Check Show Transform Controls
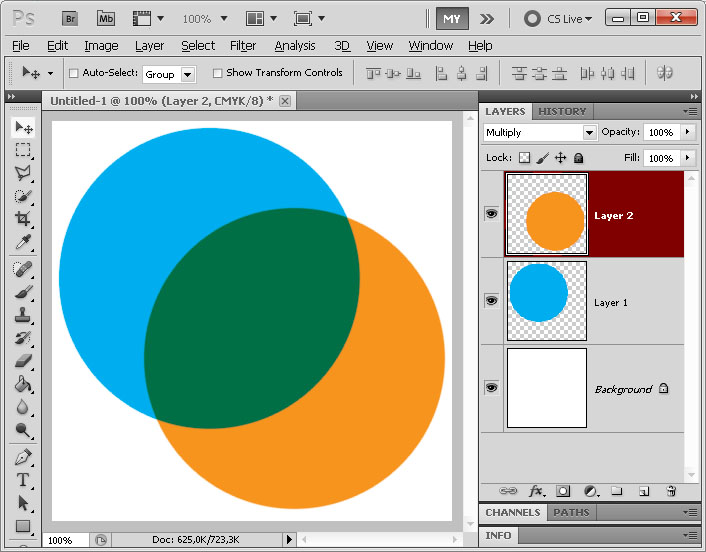 click(x=217, y=73)
